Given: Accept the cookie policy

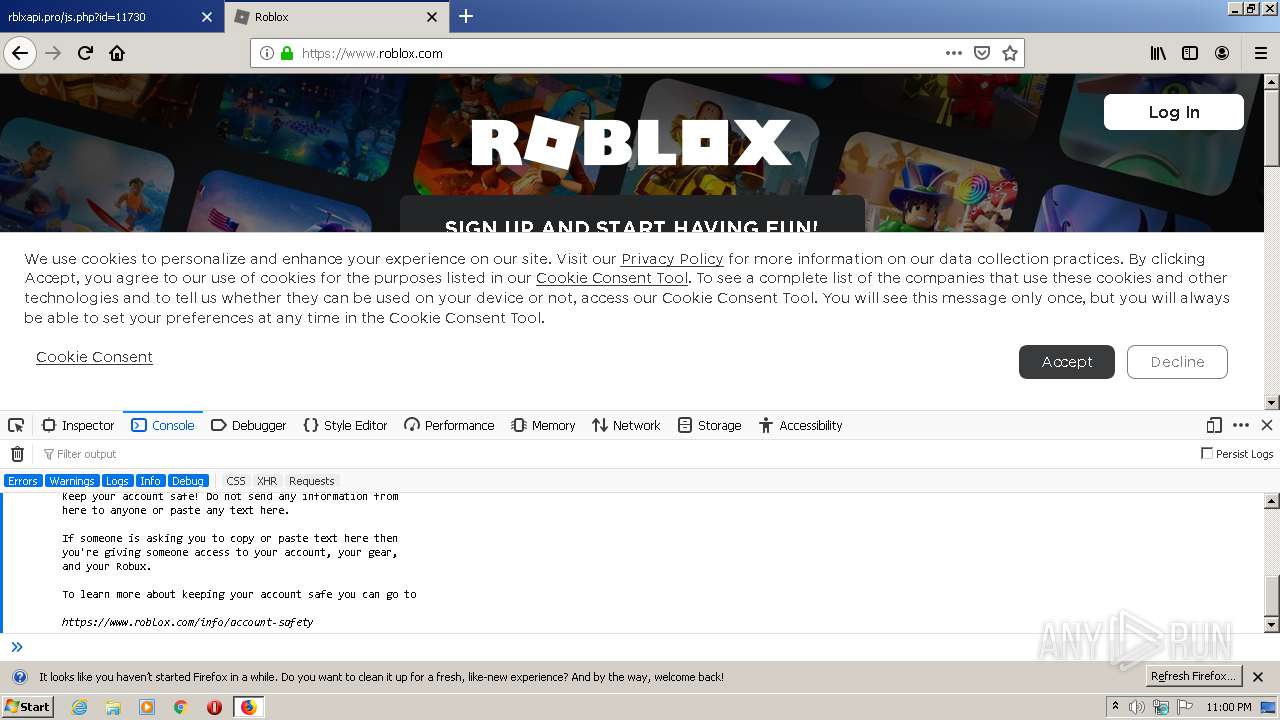Looking at the screenshot, I should [x=1067, y=362].
